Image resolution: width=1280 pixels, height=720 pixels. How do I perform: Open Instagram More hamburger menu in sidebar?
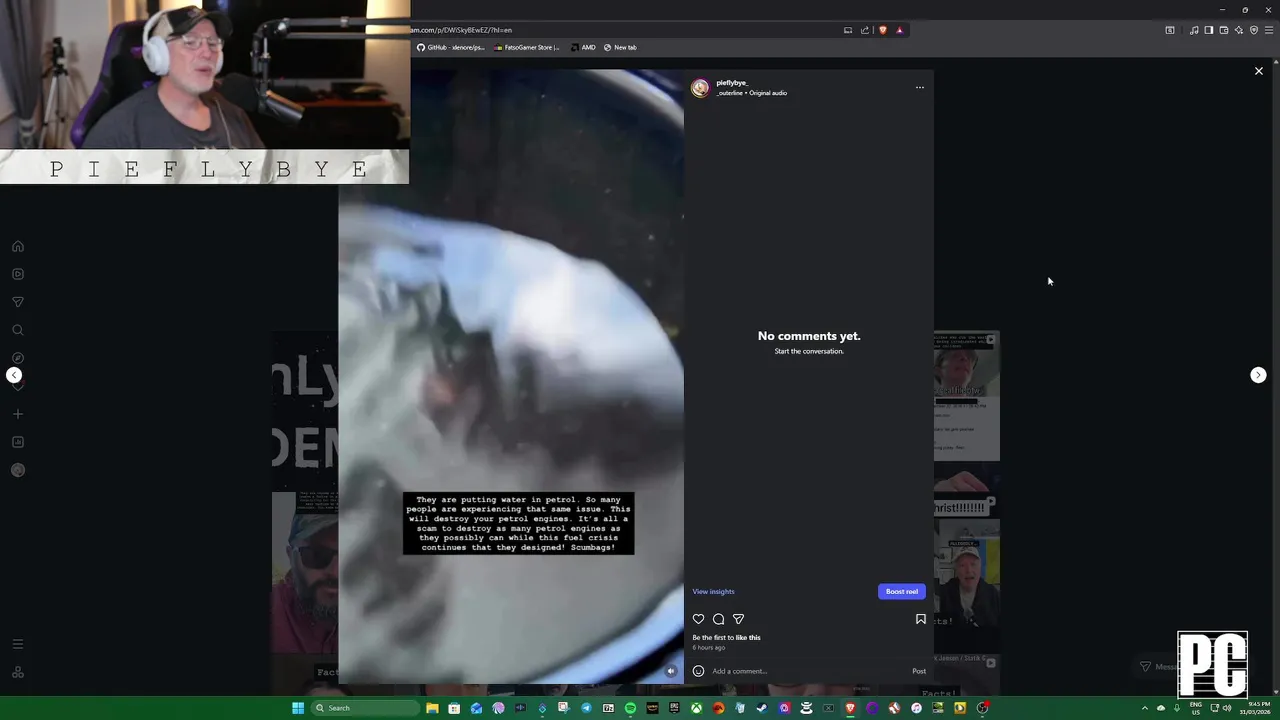[17, 644]
